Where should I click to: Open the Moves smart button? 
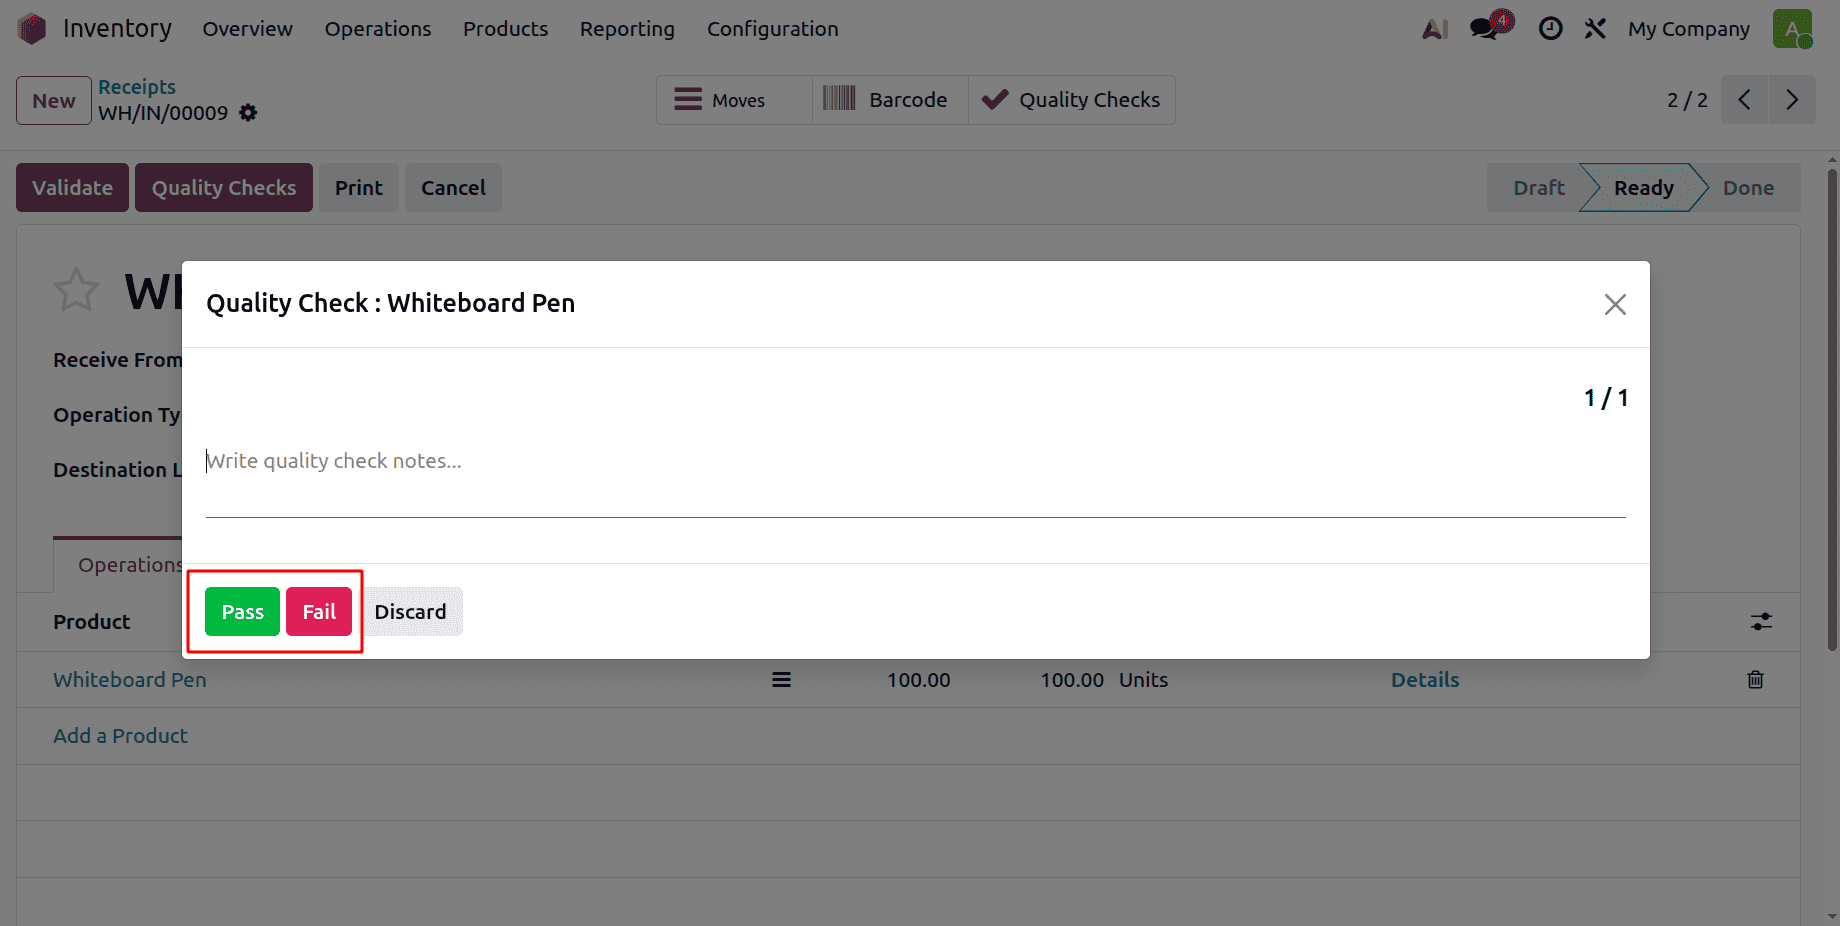[734, 100]
